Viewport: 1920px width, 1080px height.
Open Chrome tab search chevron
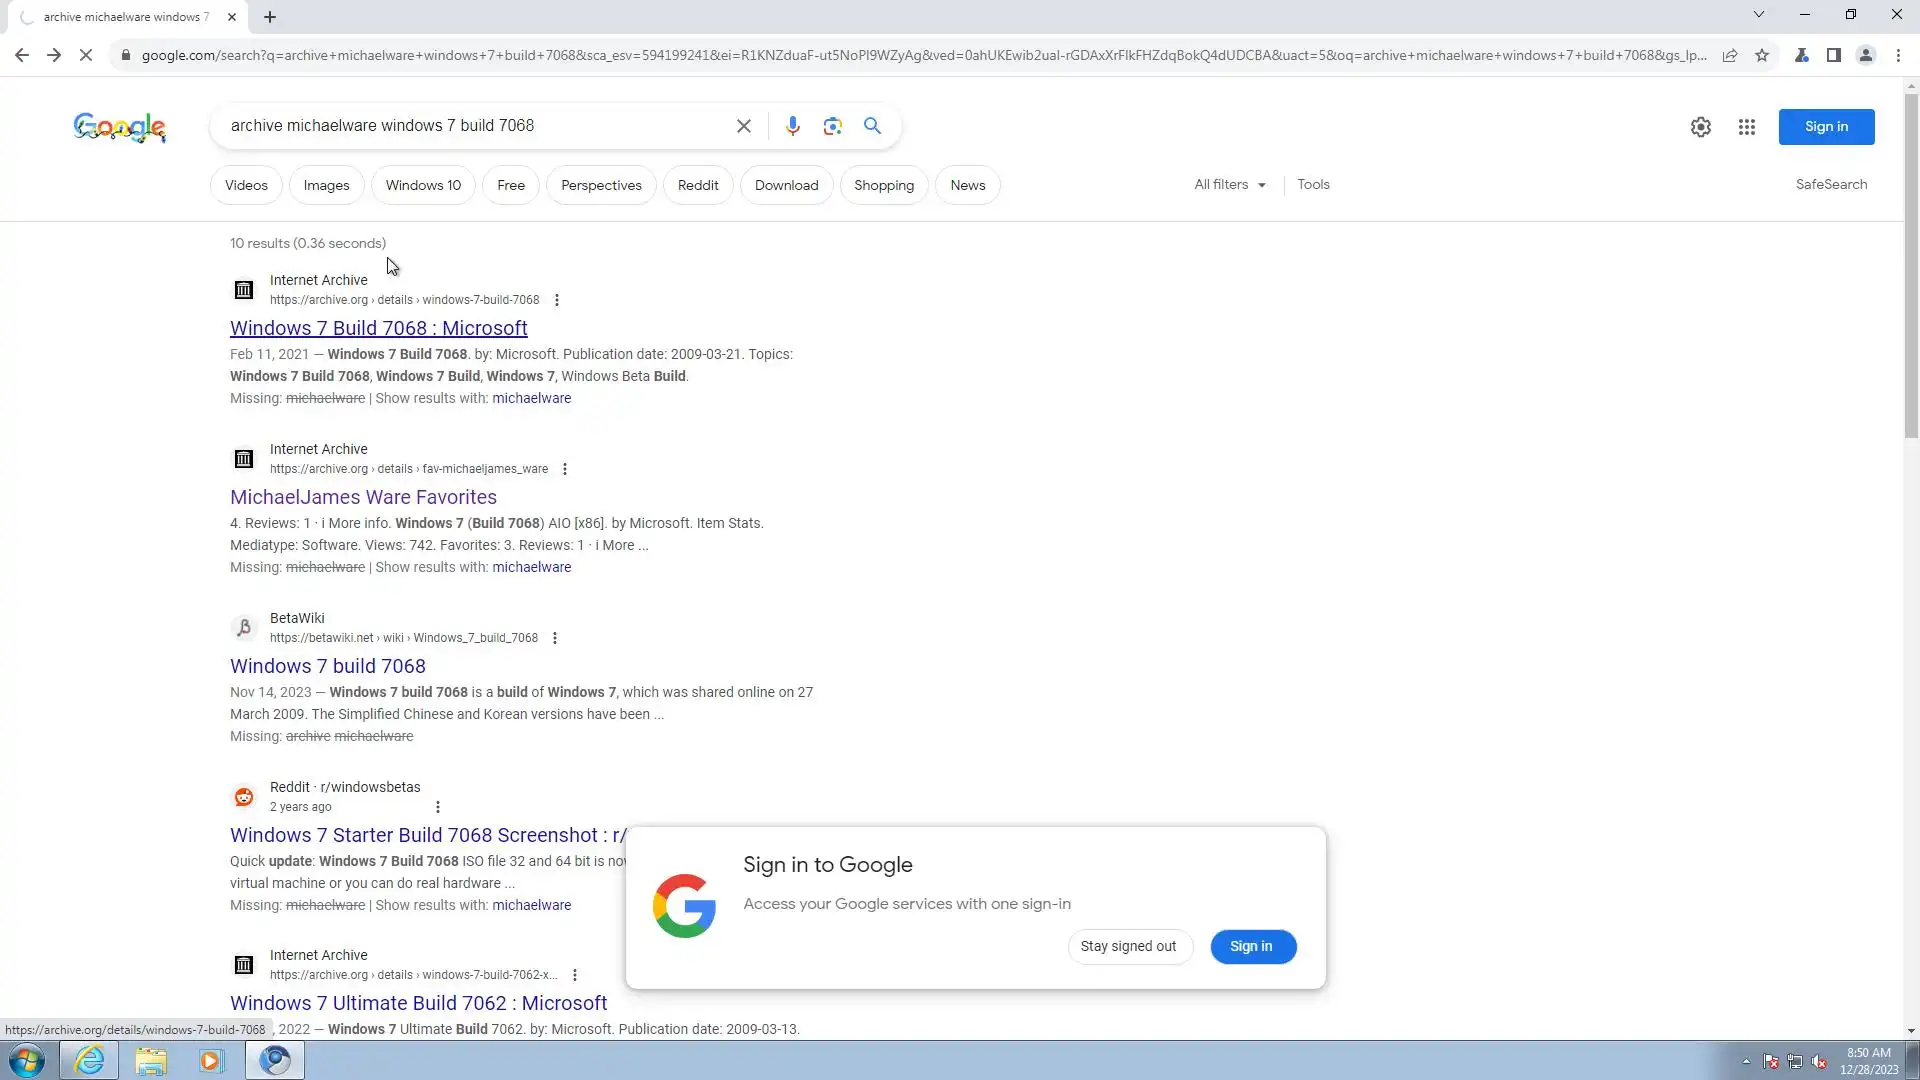pos(1758,15)
